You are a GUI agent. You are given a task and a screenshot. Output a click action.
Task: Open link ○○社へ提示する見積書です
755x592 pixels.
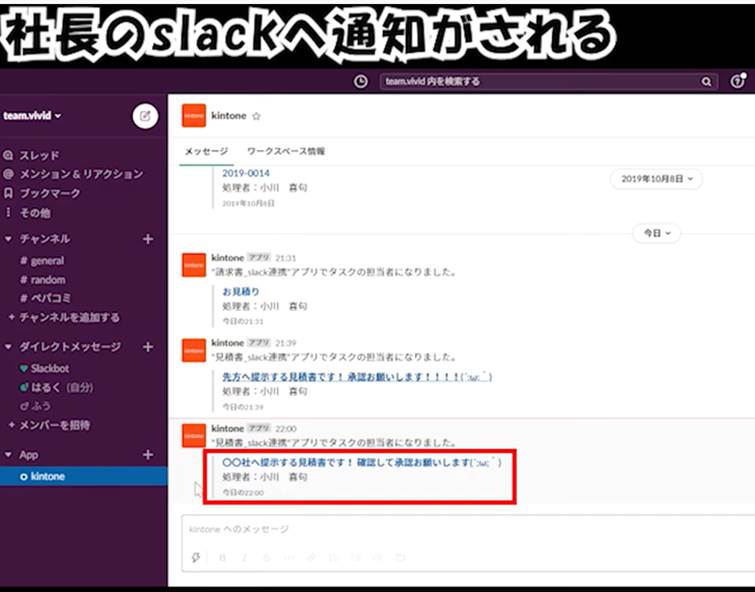pyautogui.click(x=362, y=462)
